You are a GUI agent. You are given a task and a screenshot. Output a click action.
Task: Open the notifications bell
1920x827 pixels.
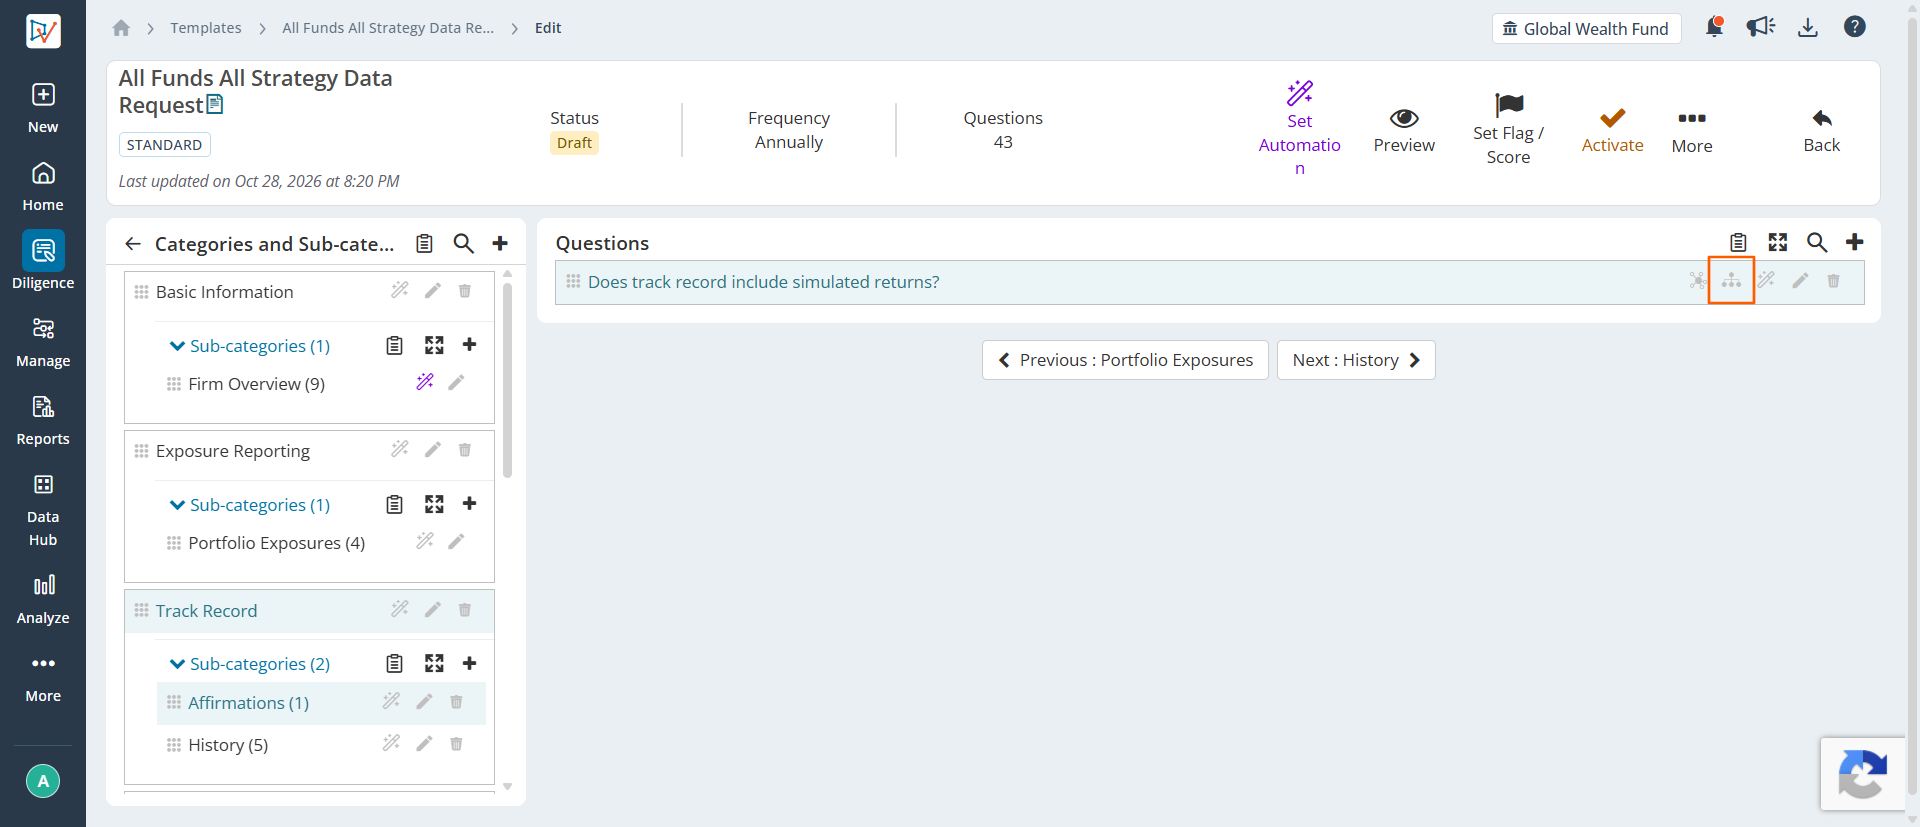(1714, 27)
